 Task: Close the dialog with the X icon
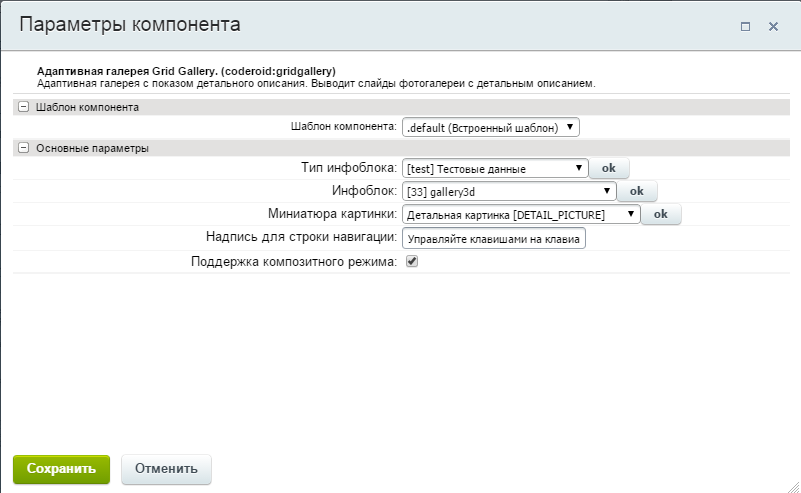click(773, 27)
